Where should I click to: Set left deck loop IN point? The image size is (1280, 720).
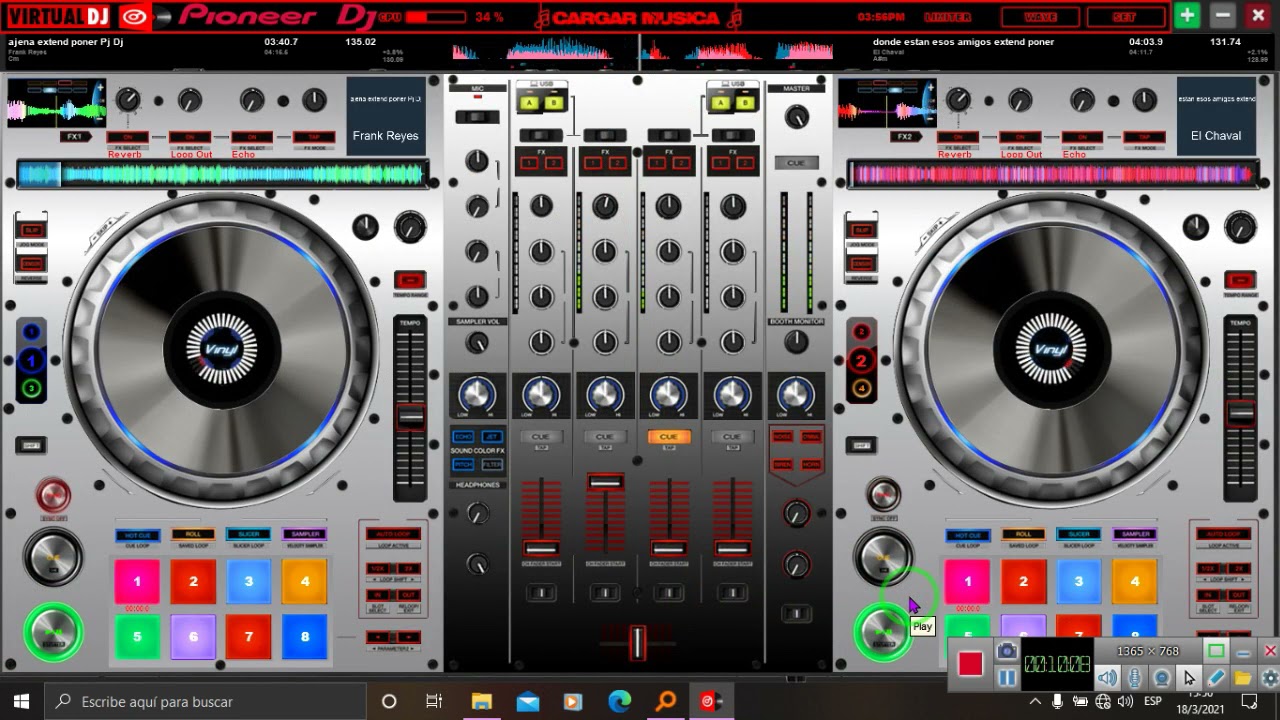377,595
